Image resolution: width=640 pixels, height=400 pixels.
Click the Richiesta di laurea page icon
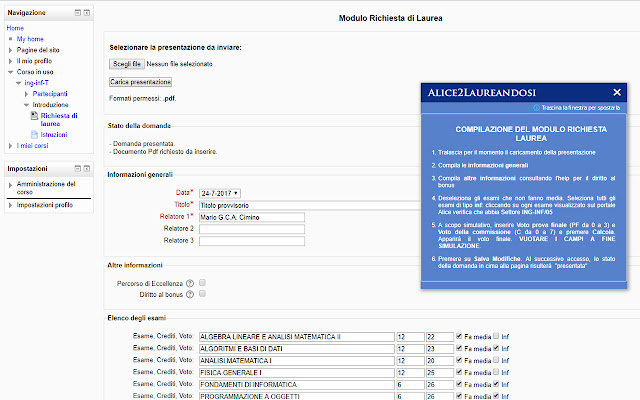tap(34, 116)
